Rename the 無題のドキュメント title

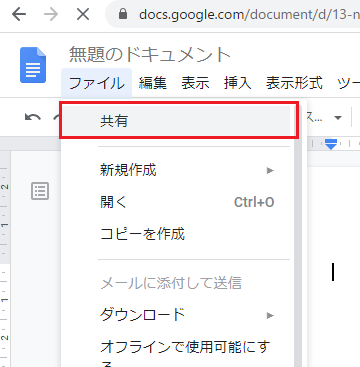[150, 55]
